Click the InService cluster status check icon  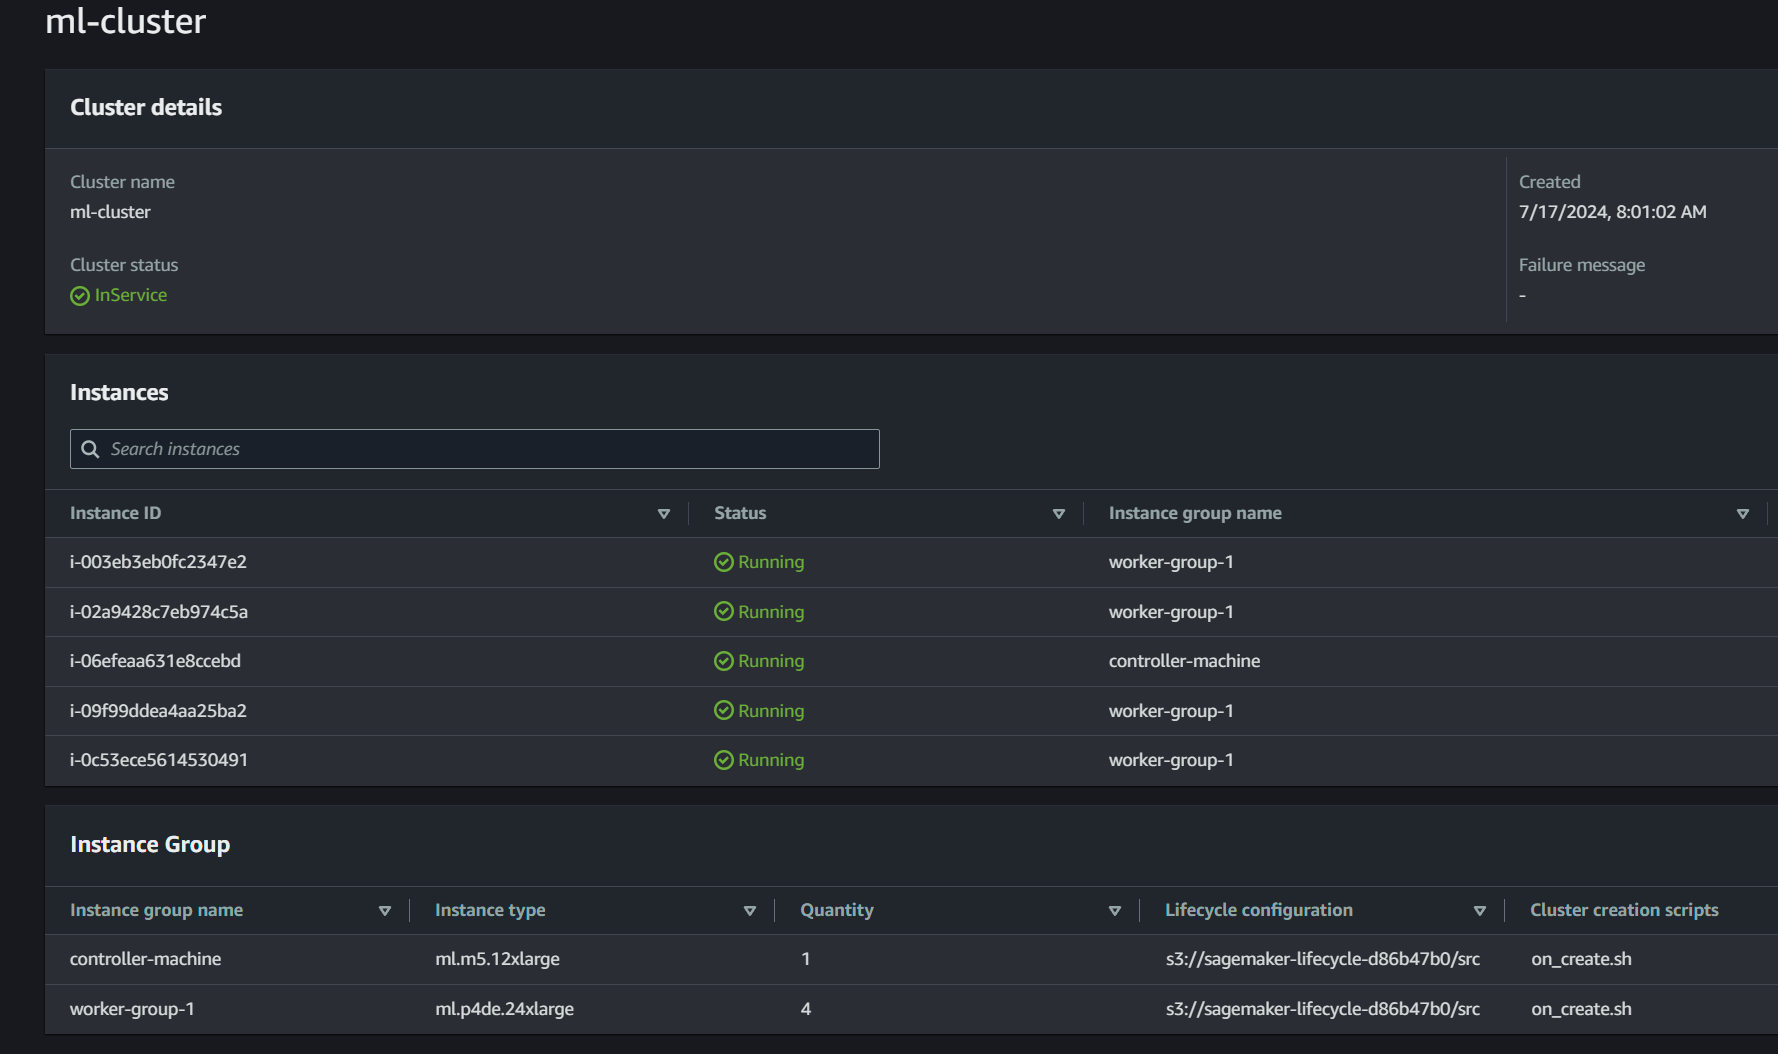(x=80, y=296)
